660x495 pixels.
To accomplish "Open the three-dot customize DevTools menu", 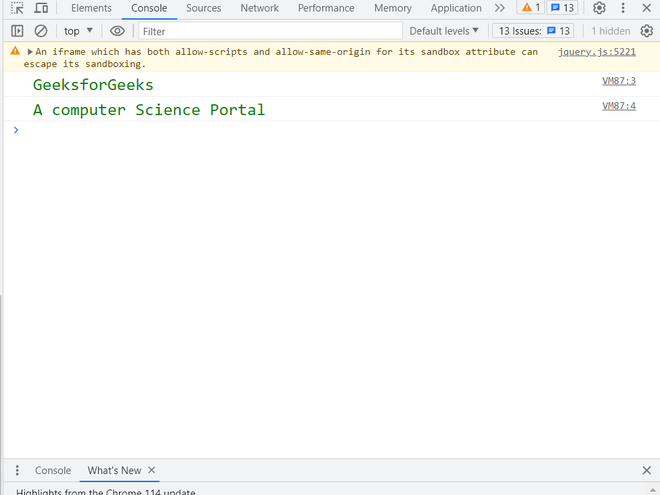I will point(623,8).
